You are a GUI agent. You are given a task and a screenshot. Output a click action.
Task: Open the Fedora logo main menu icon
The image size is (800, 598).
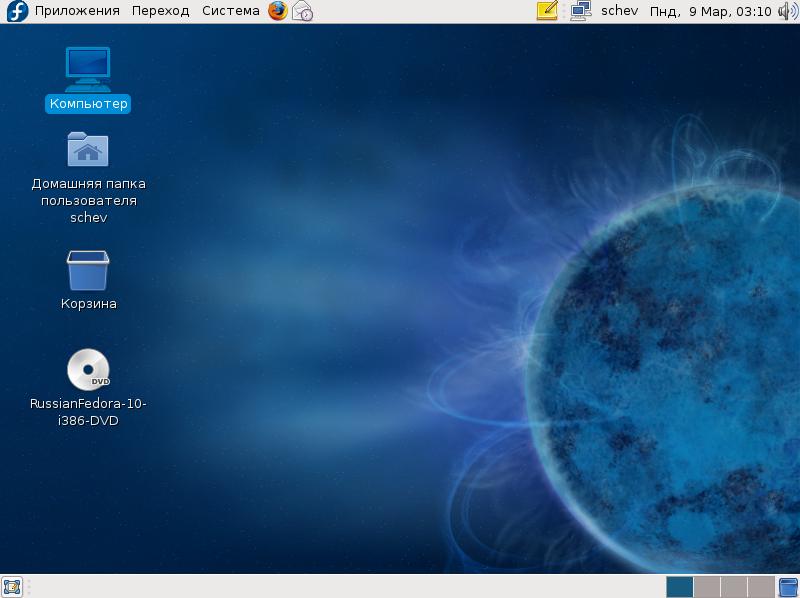point(16,11)
